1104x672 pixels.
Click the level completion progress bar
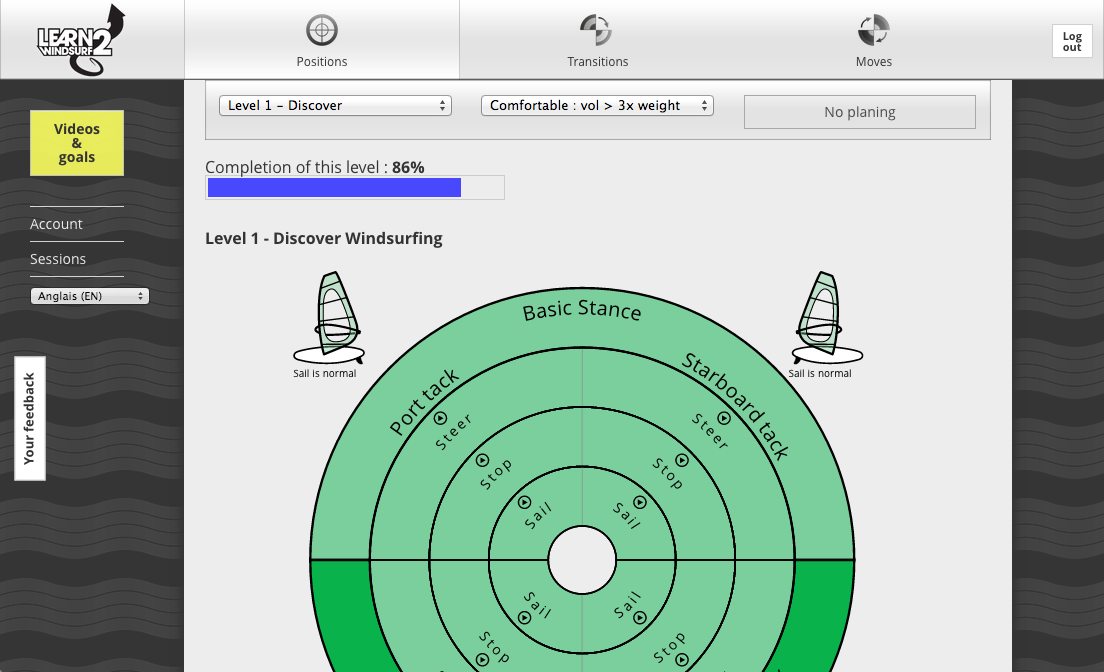pyautogui.click(x=355, y=187)
